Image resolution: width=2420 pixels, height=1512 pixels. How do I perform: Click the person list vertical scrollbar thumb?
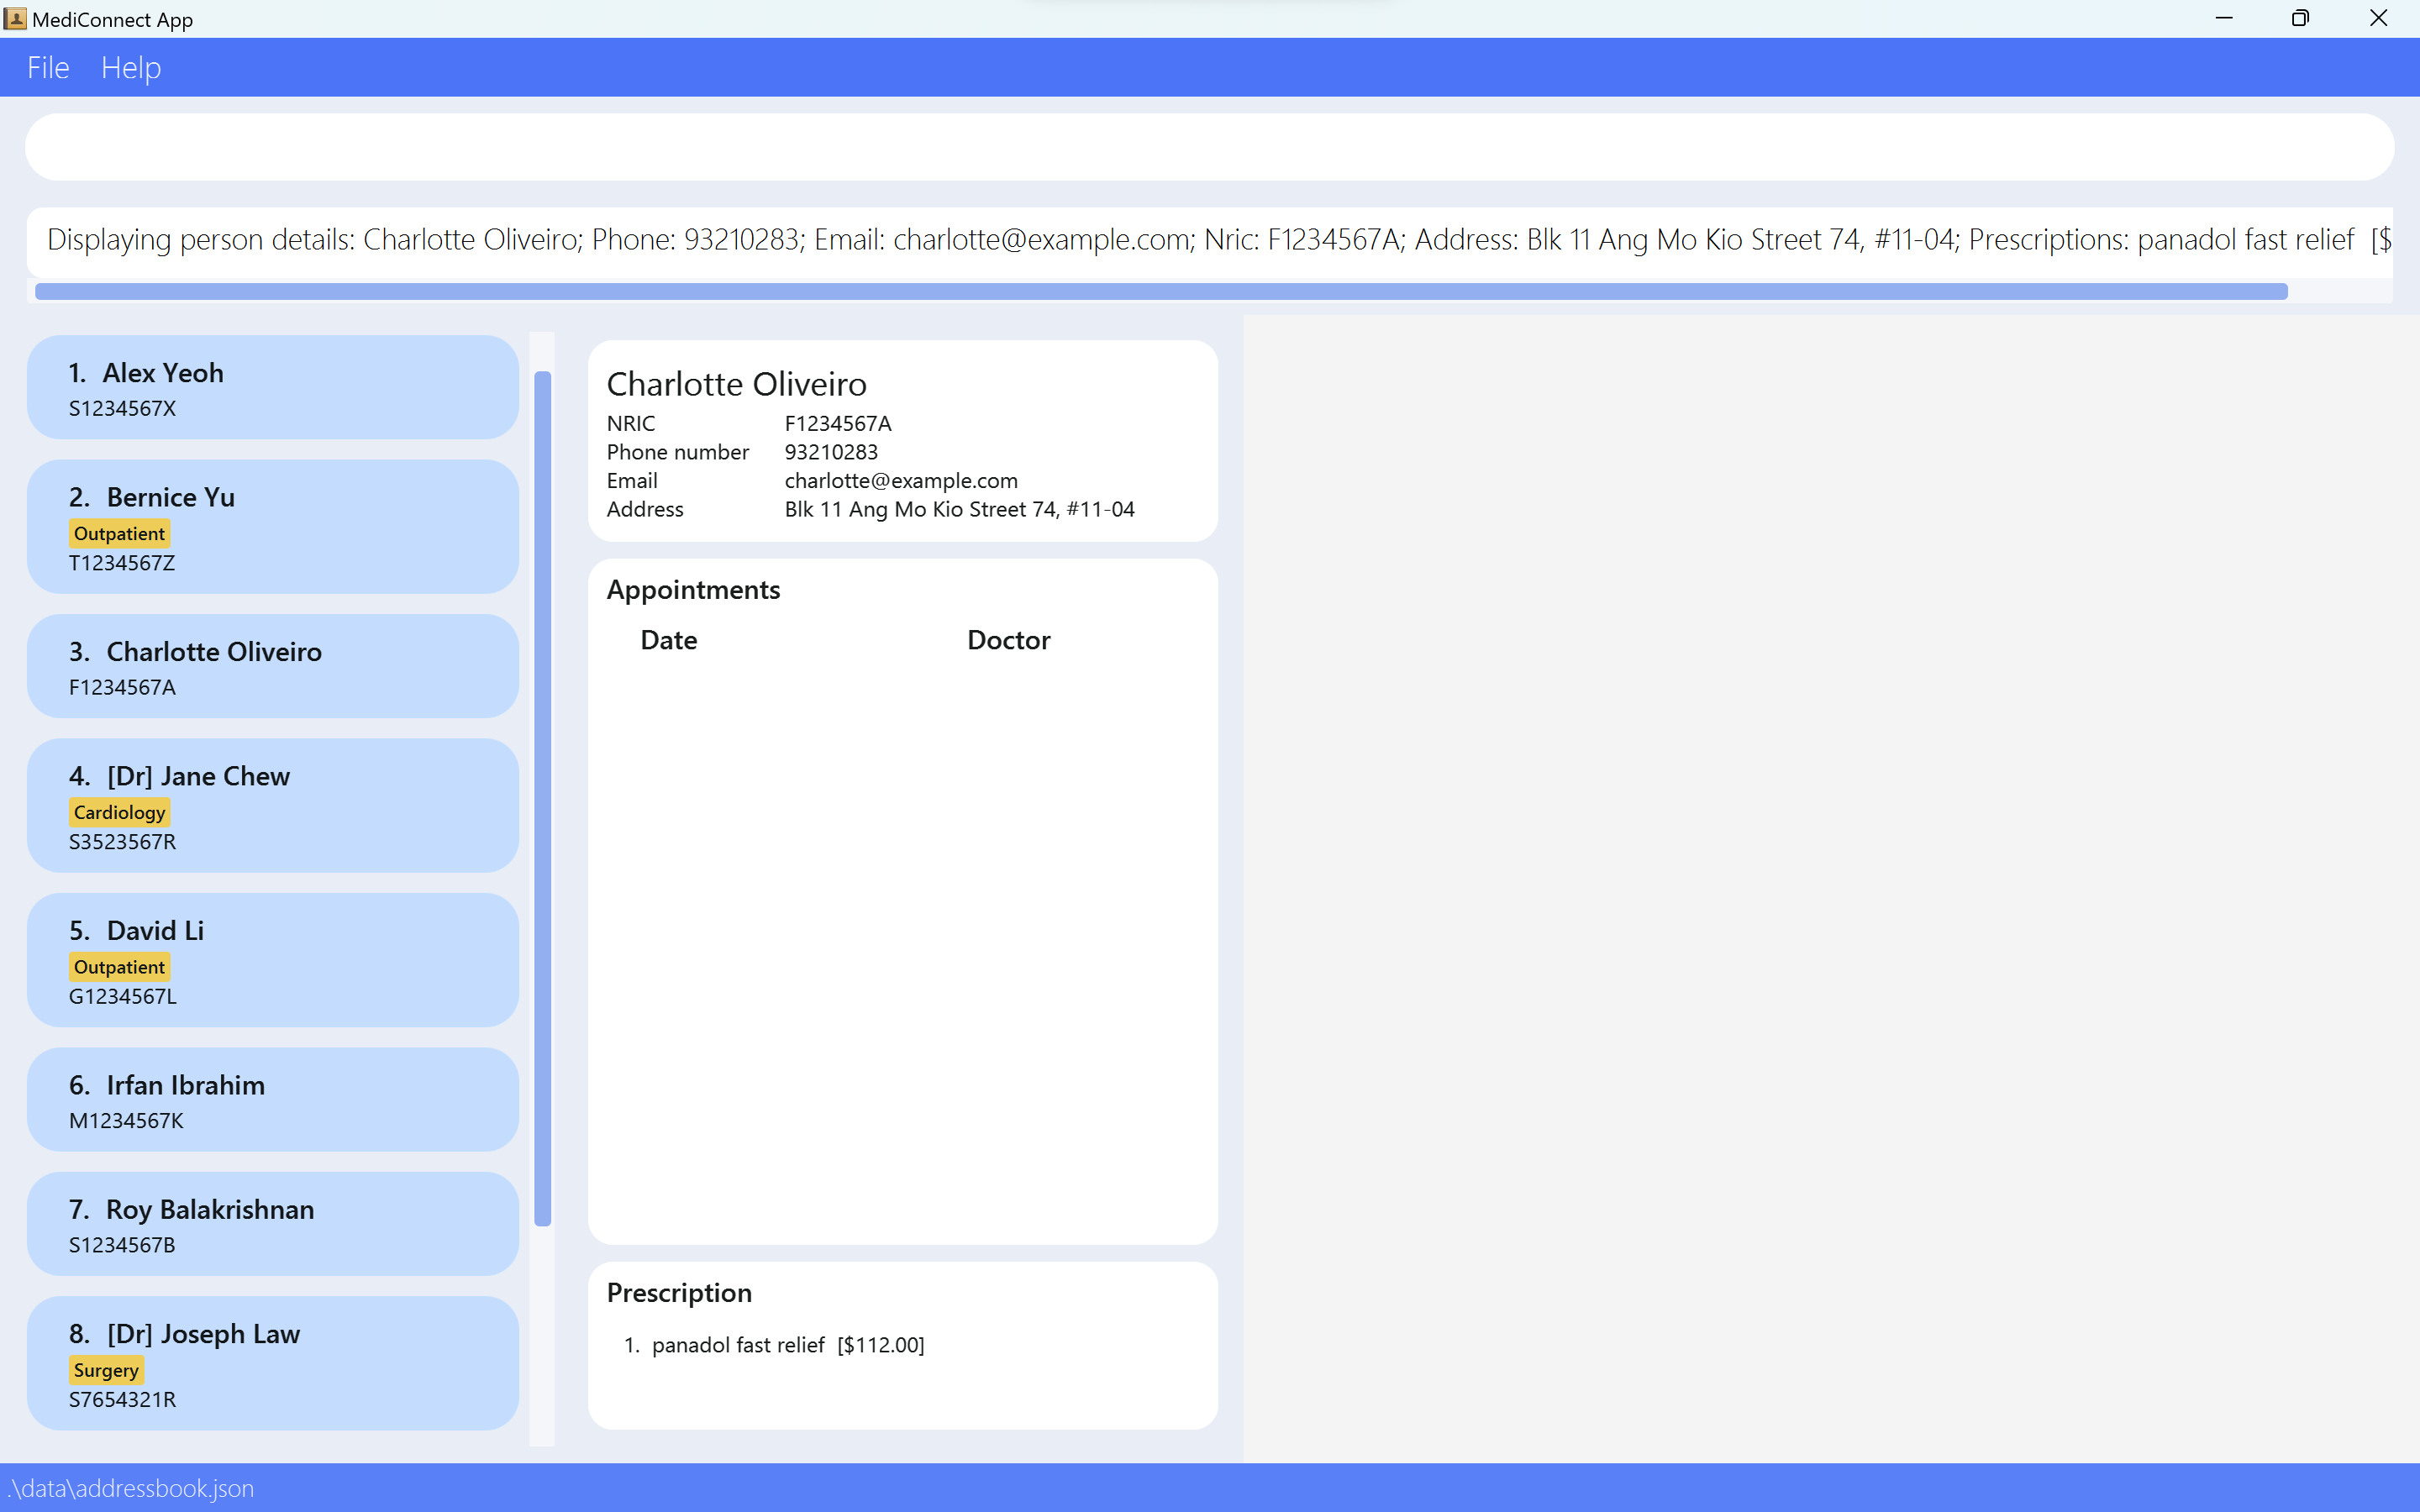pyautogui.click(x=543, y=798)
